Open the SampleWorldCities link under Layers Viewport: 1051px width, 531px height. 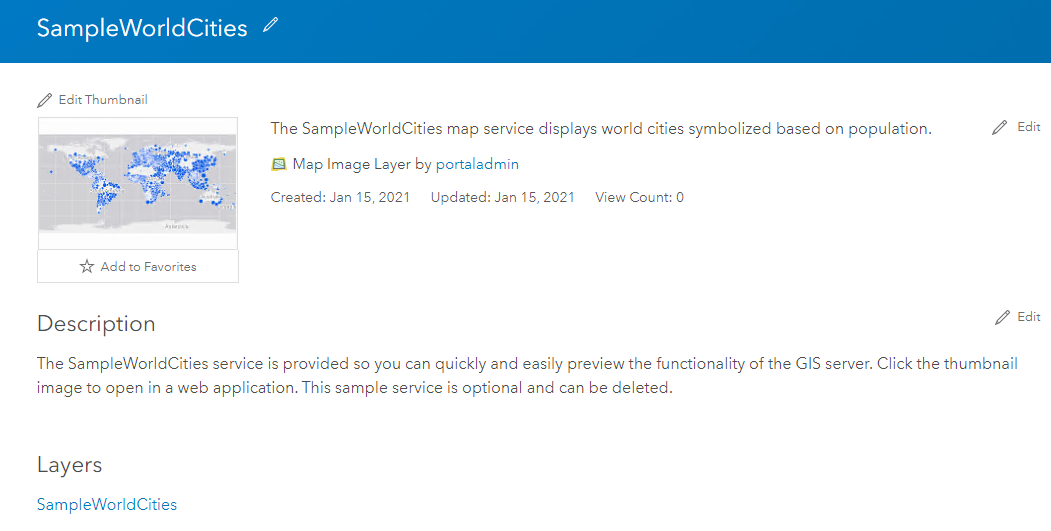(x=107, y=505)
